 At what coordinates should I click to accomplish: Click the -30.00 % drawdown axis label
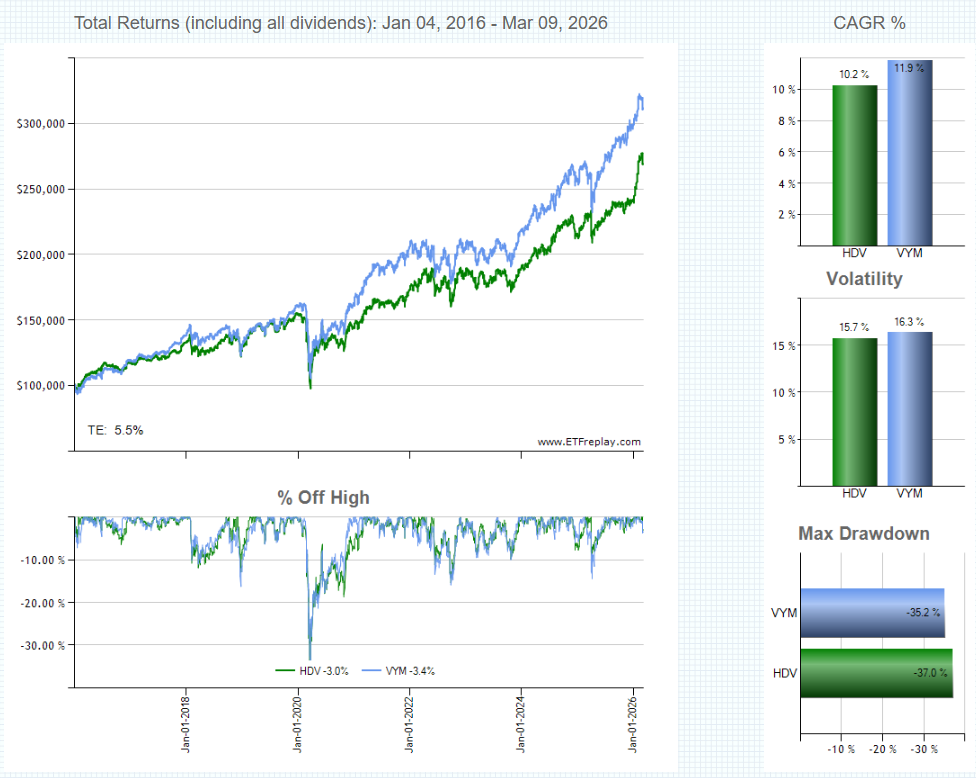point(42,645)
